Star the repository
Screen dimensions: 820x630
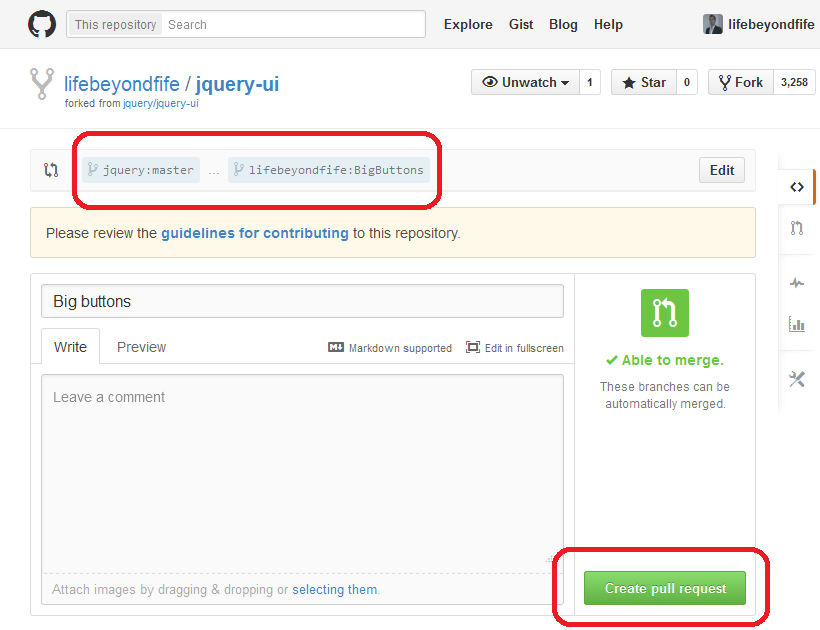[643, 82]
